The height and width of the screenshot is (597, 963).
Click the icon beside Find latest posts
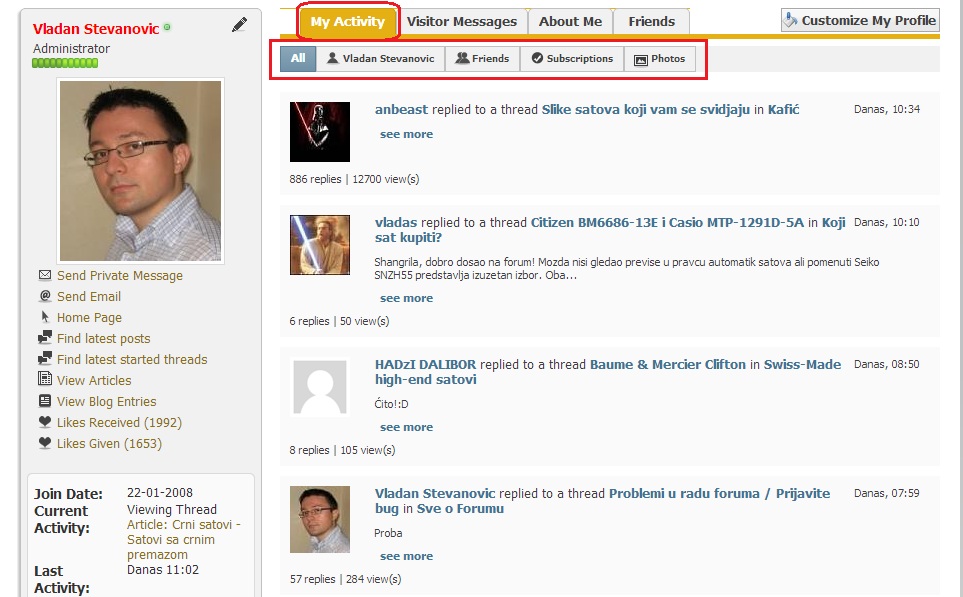tap(44, 338)
